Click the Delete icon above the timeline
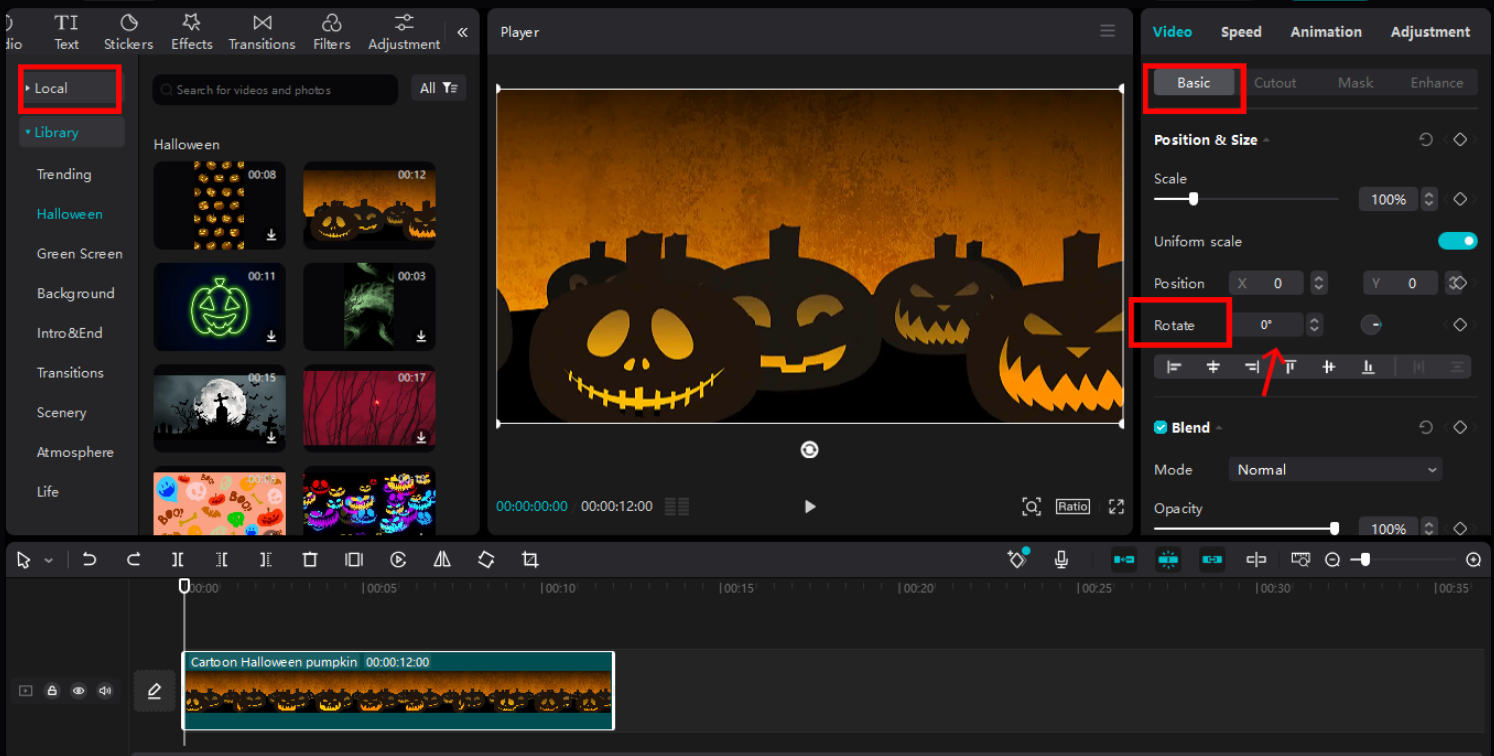The height and width of the screenshot is (756, 1494). pyautogui.click(x=310, y=559)
